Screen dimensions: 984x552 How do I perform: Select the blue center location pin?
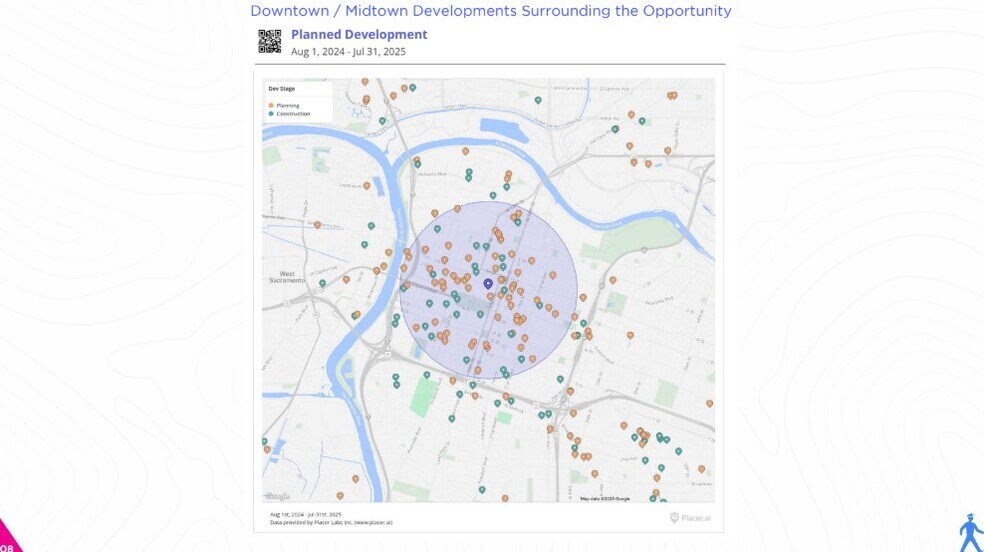pos(488,283)
